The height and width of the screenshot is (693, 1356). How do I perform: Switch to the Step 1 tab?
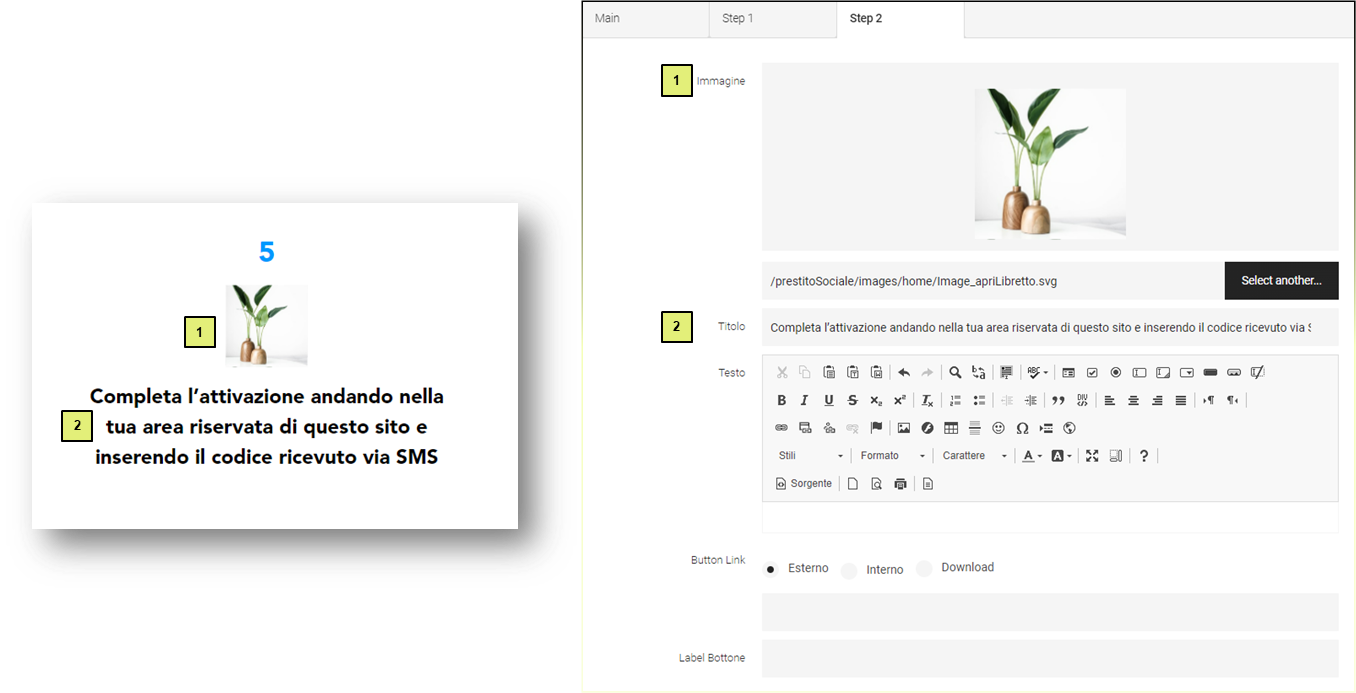point(773,18)
